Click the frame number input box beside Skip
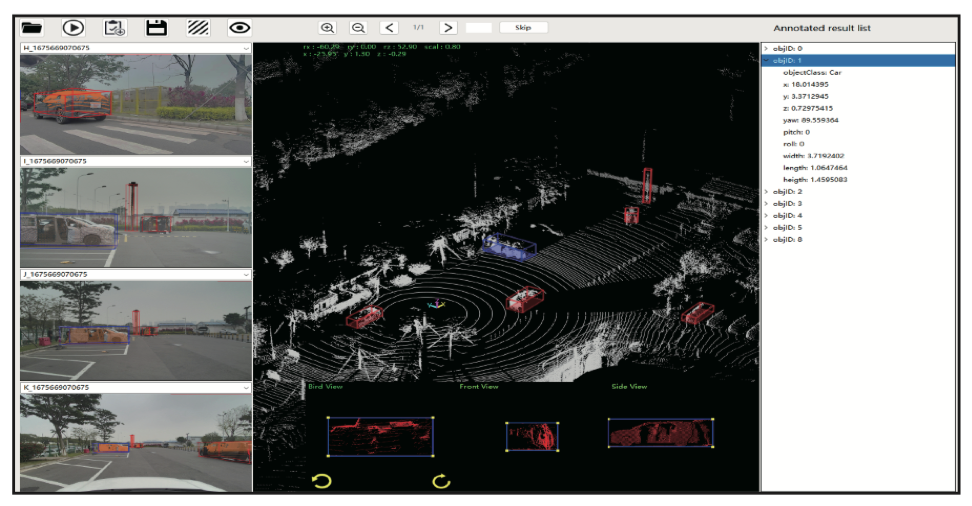 coord(479,27)
